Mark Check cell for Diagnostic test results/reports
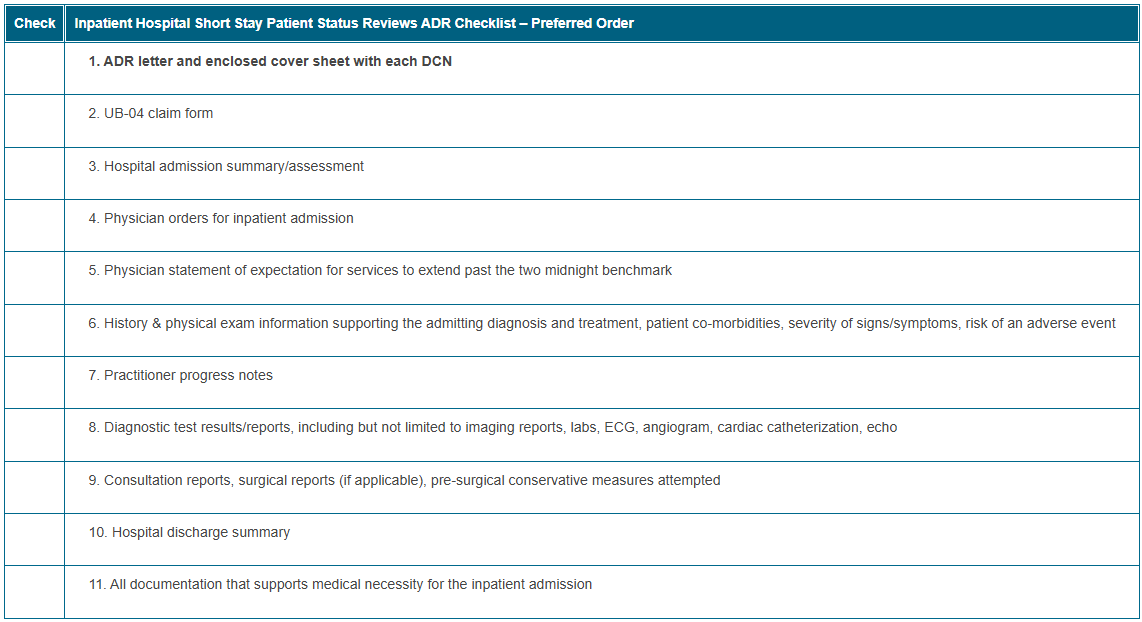The width and height of the screenshot is (1142, 622). click(x=34, y=435)
